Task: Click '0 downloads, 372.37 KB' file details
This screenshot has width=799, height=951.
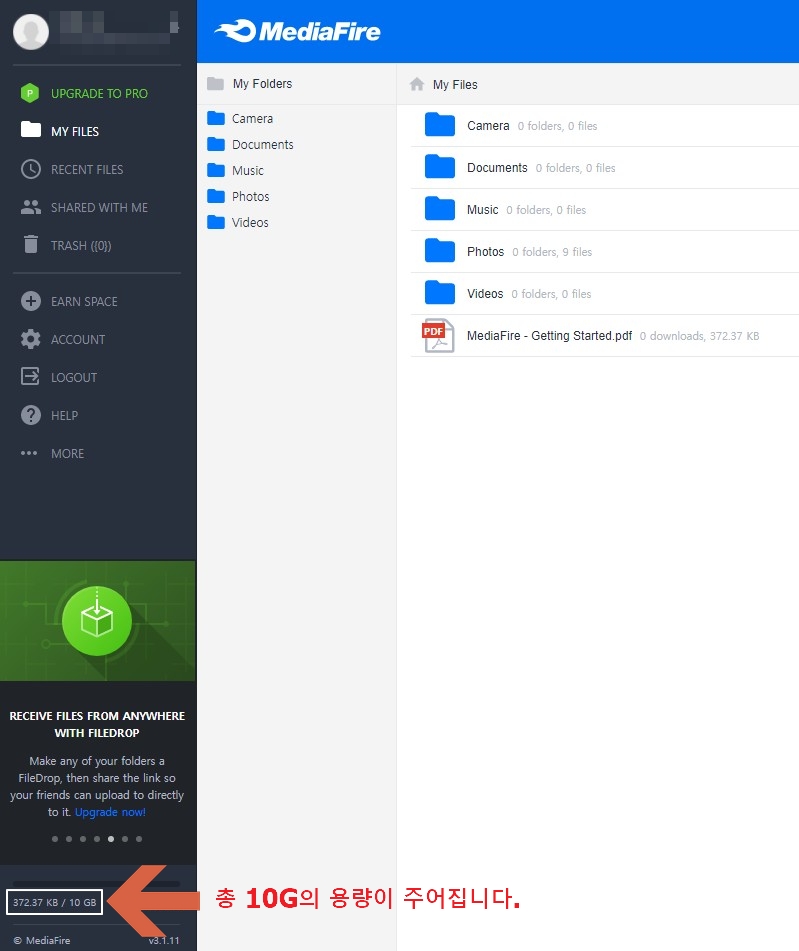Action: coord(700,336)
